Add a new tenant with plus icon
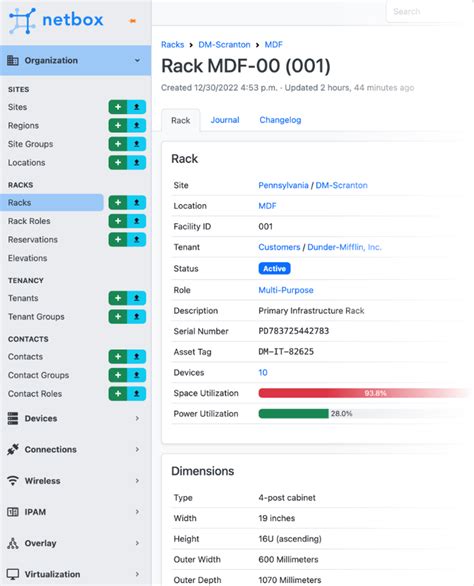 [118, 298]
